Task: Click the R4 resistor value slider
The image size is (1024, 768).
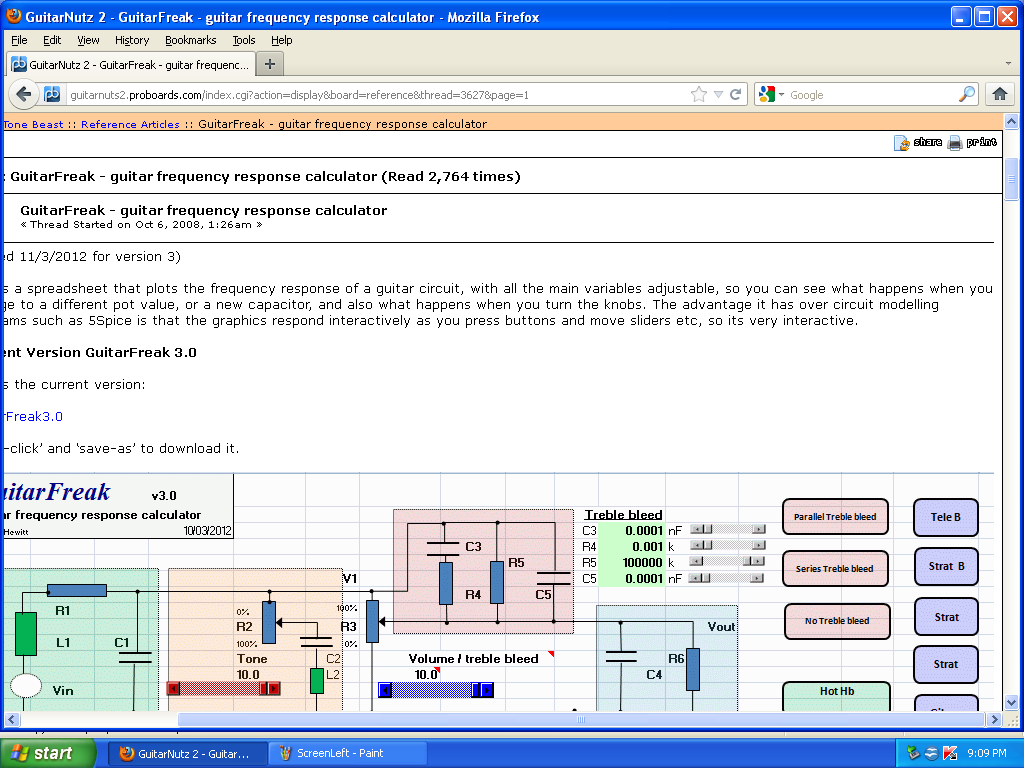Action: pyautogui.click(x=728, y=545)
